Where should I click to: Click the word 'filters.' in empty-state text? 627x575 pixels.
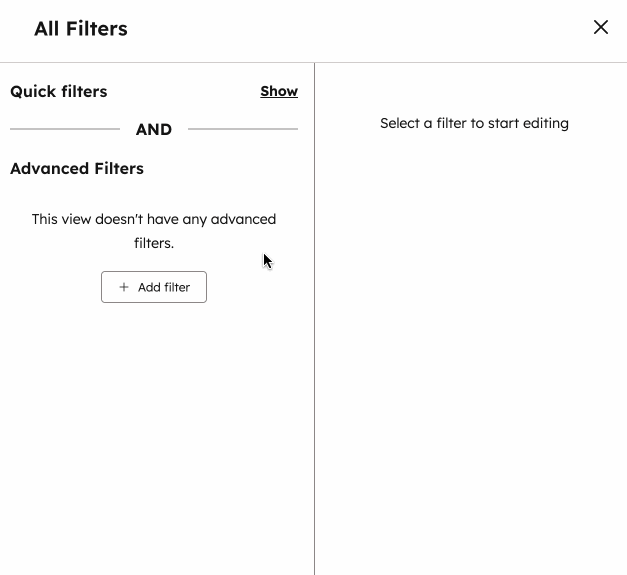154,243
